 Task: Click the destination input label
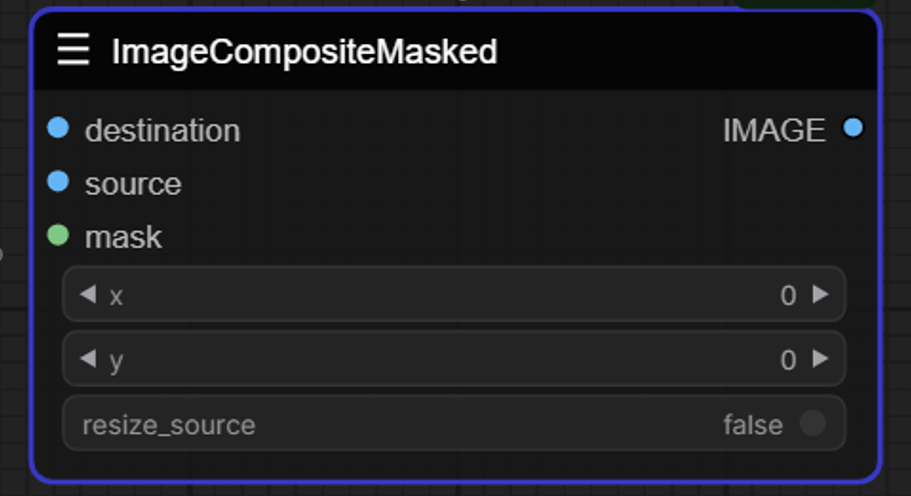(x=162, y=130)
